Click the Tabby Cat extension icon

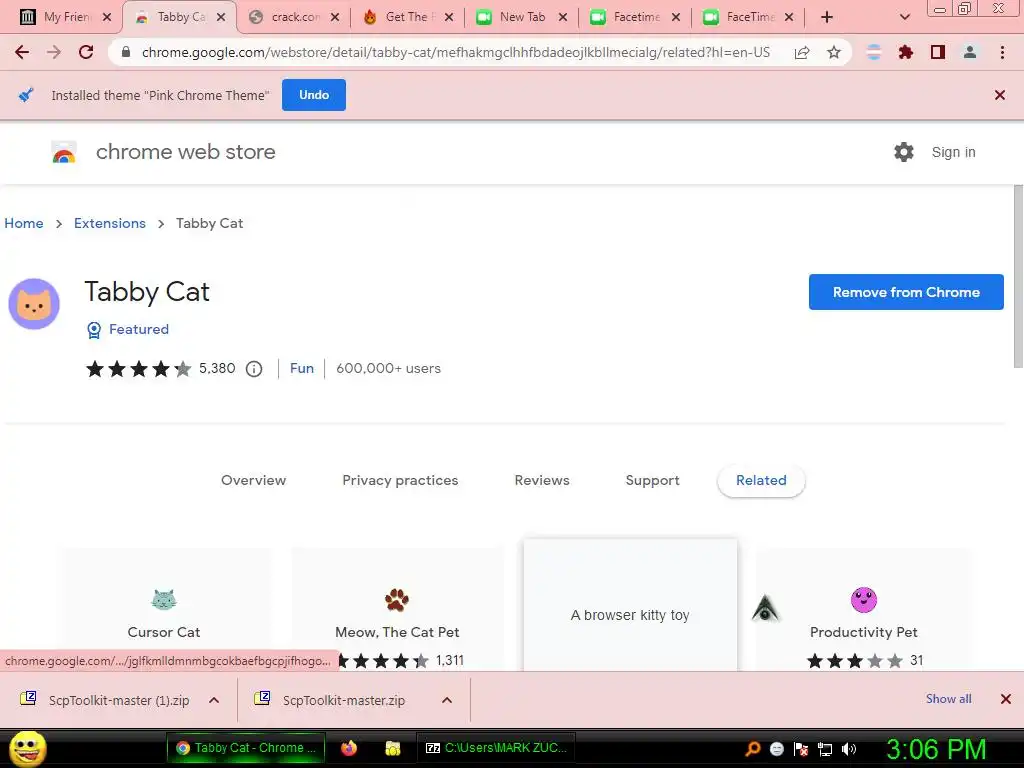tap(34, 304)
